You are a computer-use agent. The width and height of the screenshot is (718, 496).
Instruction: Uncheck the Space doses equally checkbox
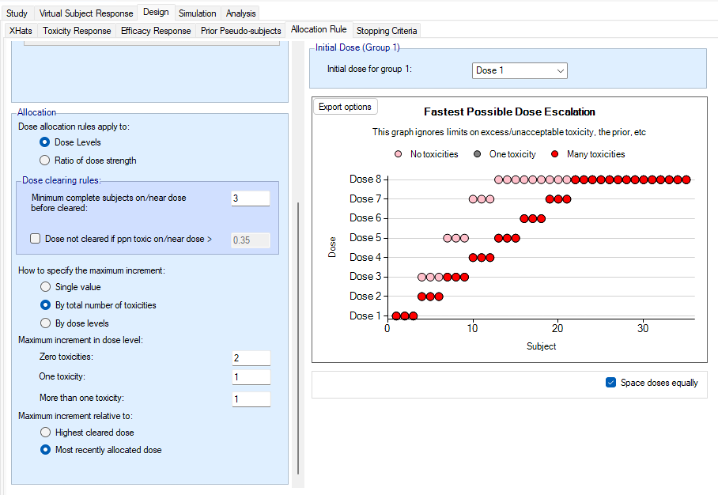tap(611, 382)
